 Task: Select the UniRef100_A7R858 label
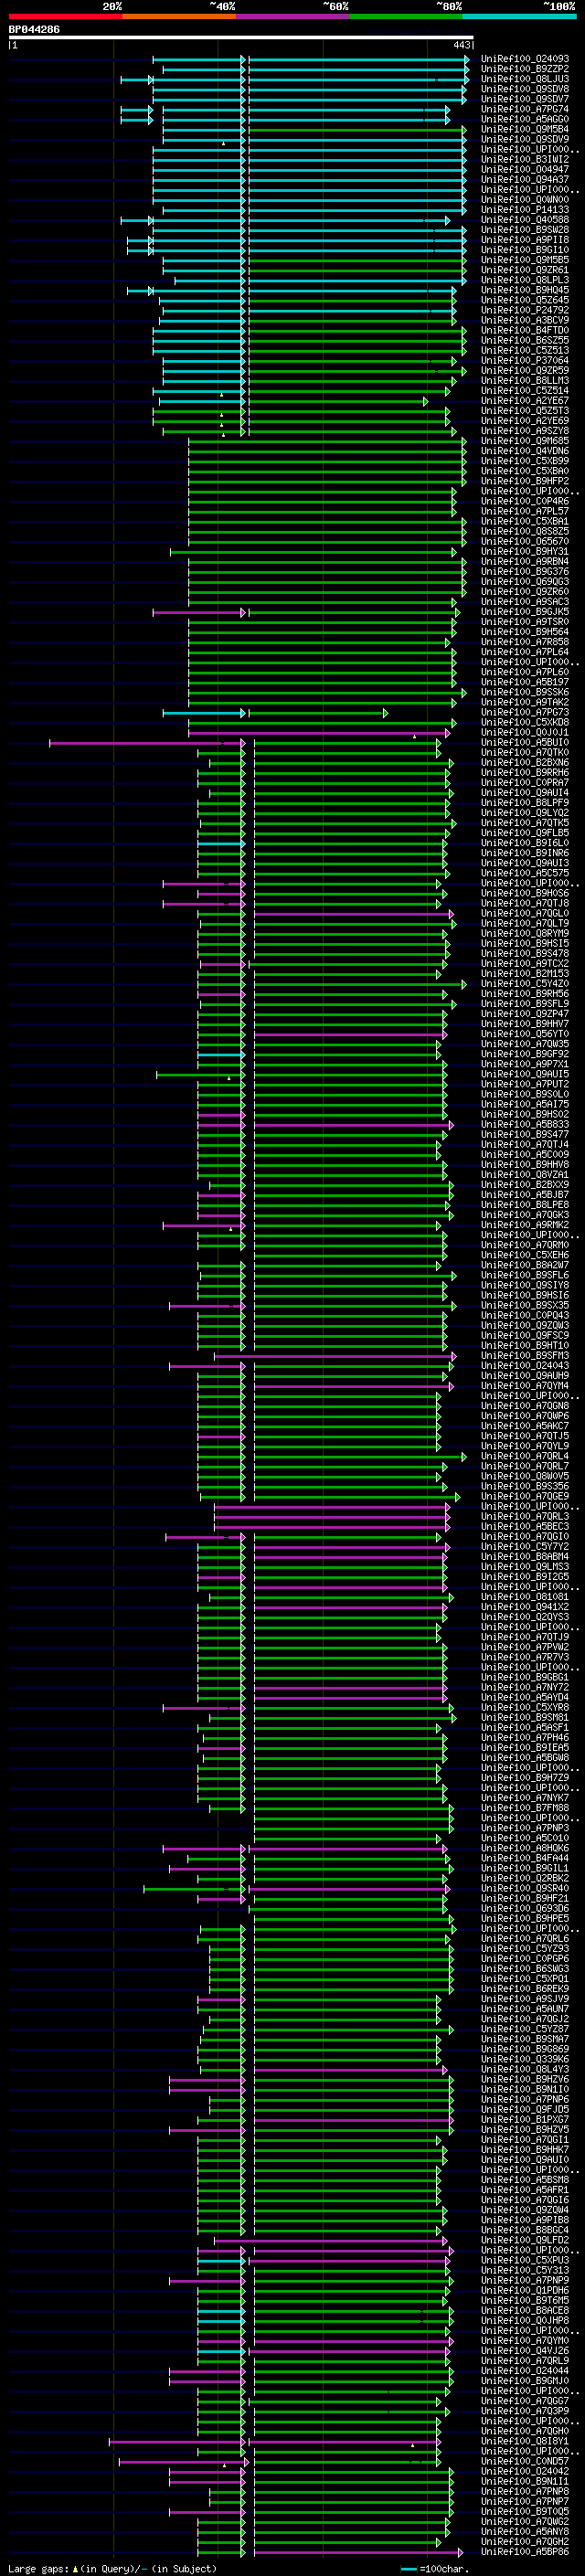click(x=524, y=642)
